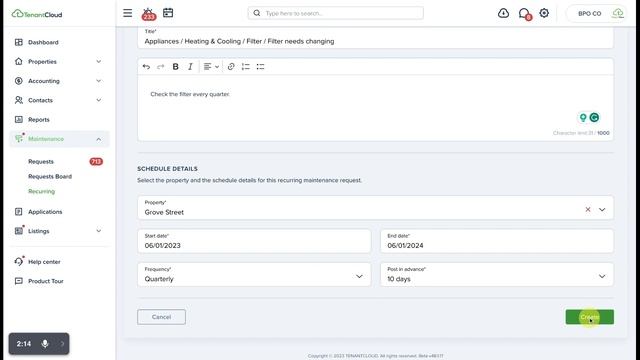Screen dimensions: 640x360
Task: Open the BPO CO account menu
Action: (596, 13)
